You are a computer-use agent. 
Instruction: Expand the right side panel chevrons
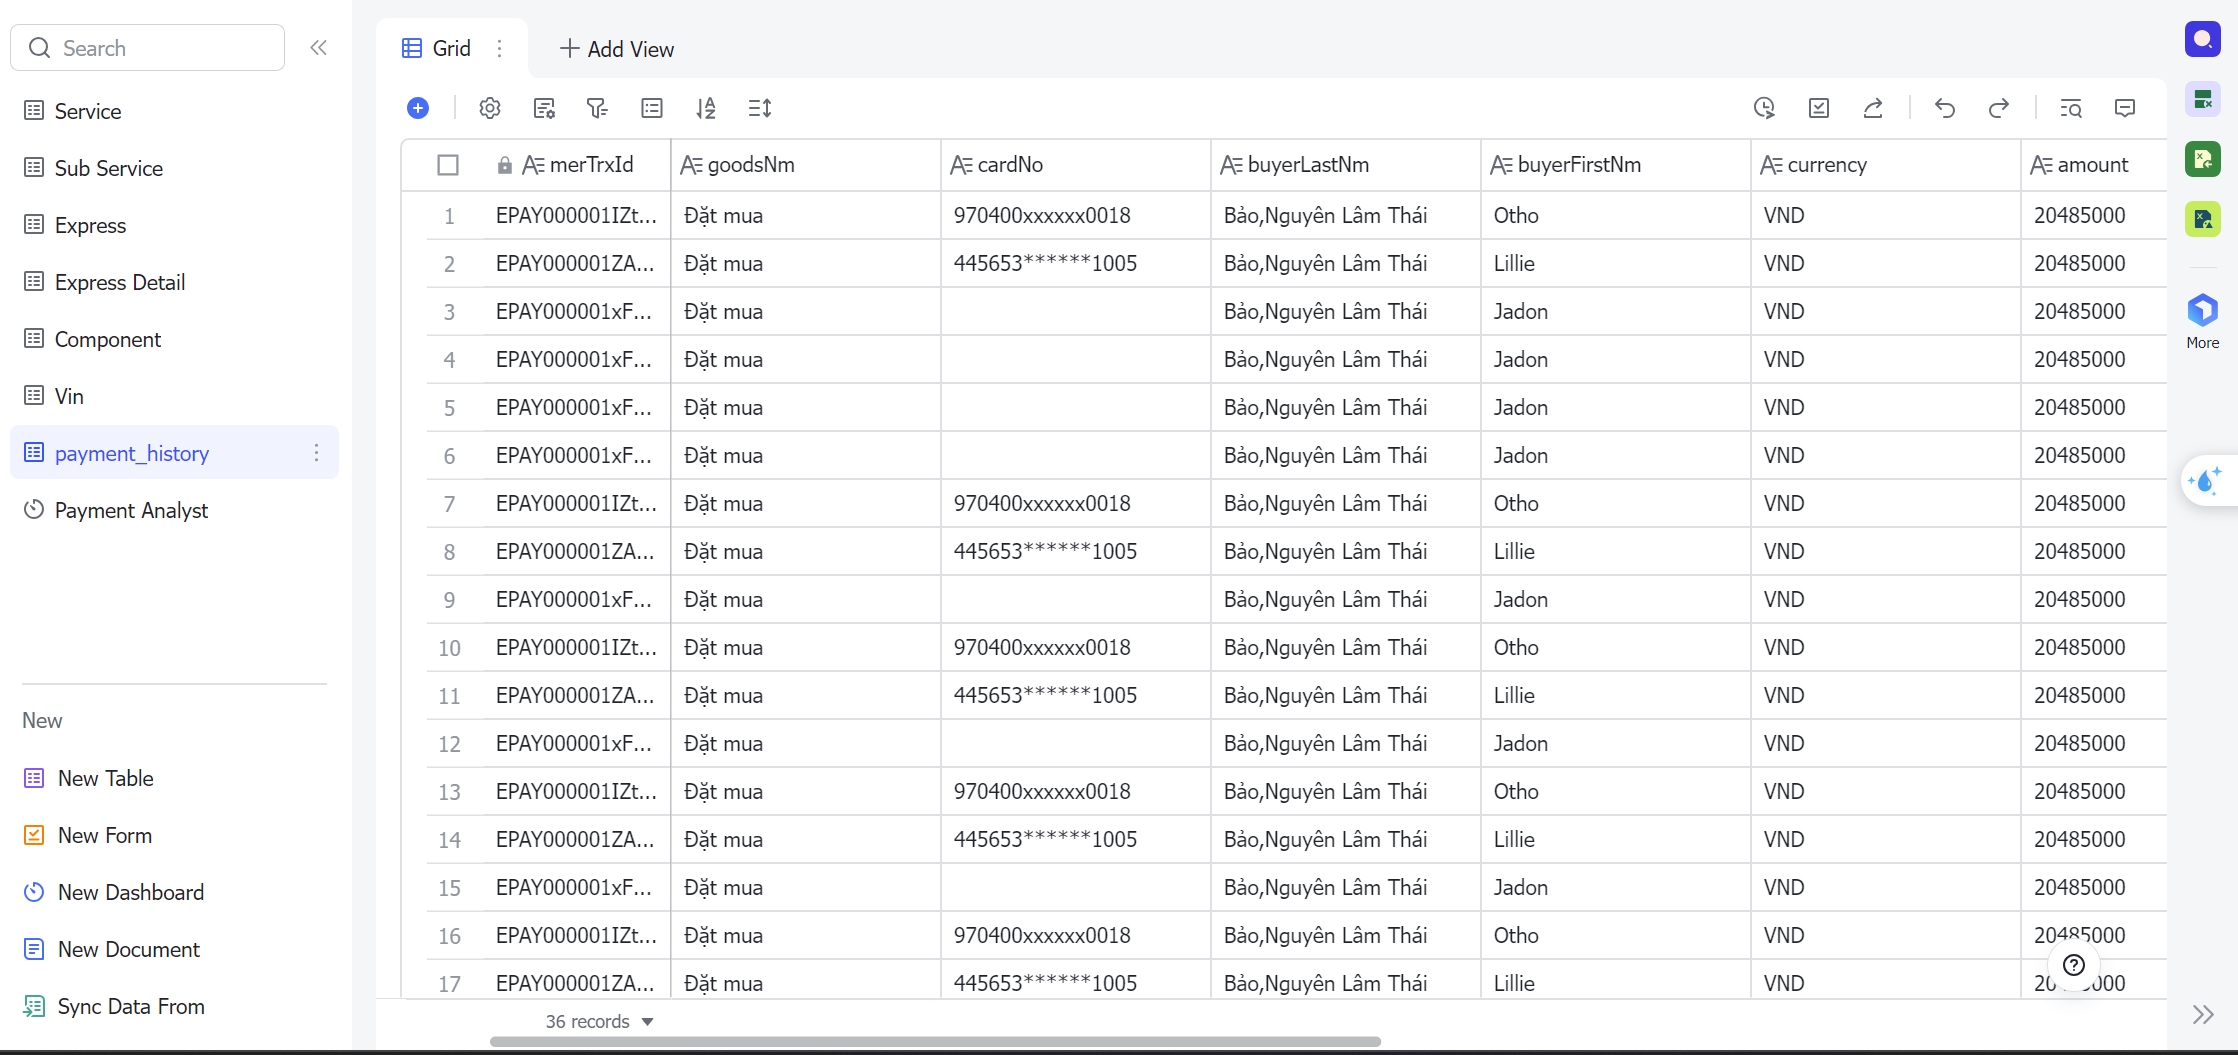tap(2203, 1015)
